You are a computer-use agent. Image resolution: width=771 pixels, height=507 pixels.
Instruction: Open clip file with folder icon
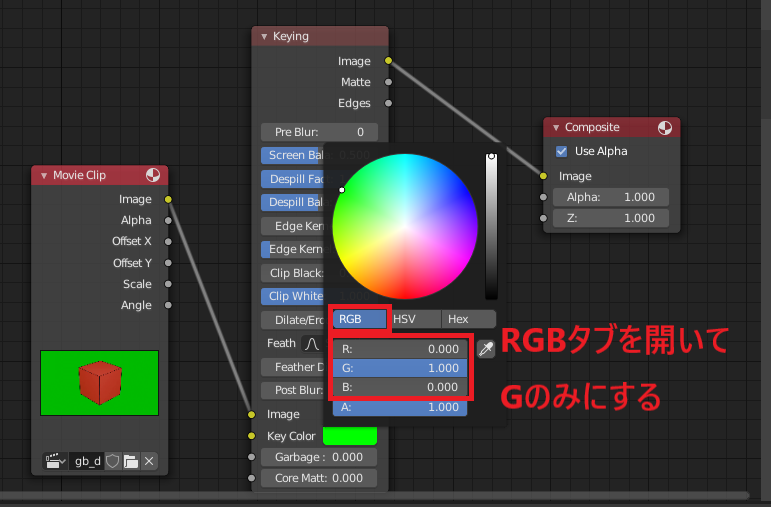tap(131, 461)
